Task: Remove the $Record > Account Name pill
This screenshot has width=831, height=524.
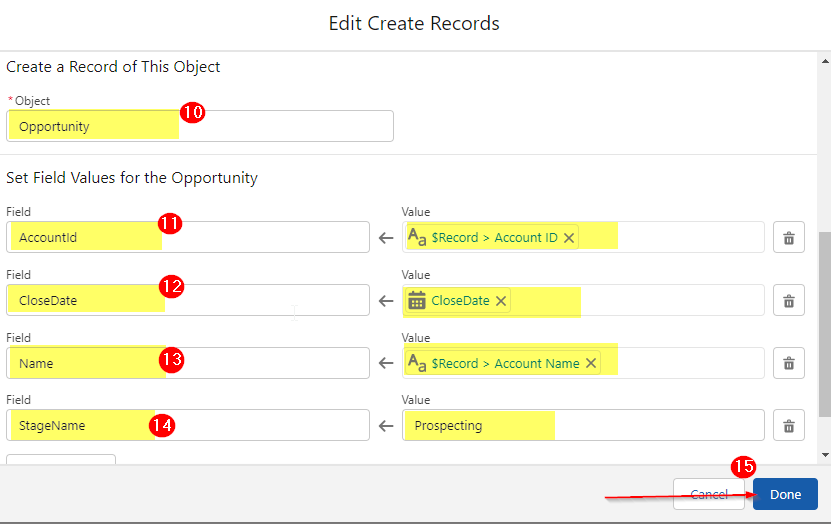Action: tap(590, 364)
